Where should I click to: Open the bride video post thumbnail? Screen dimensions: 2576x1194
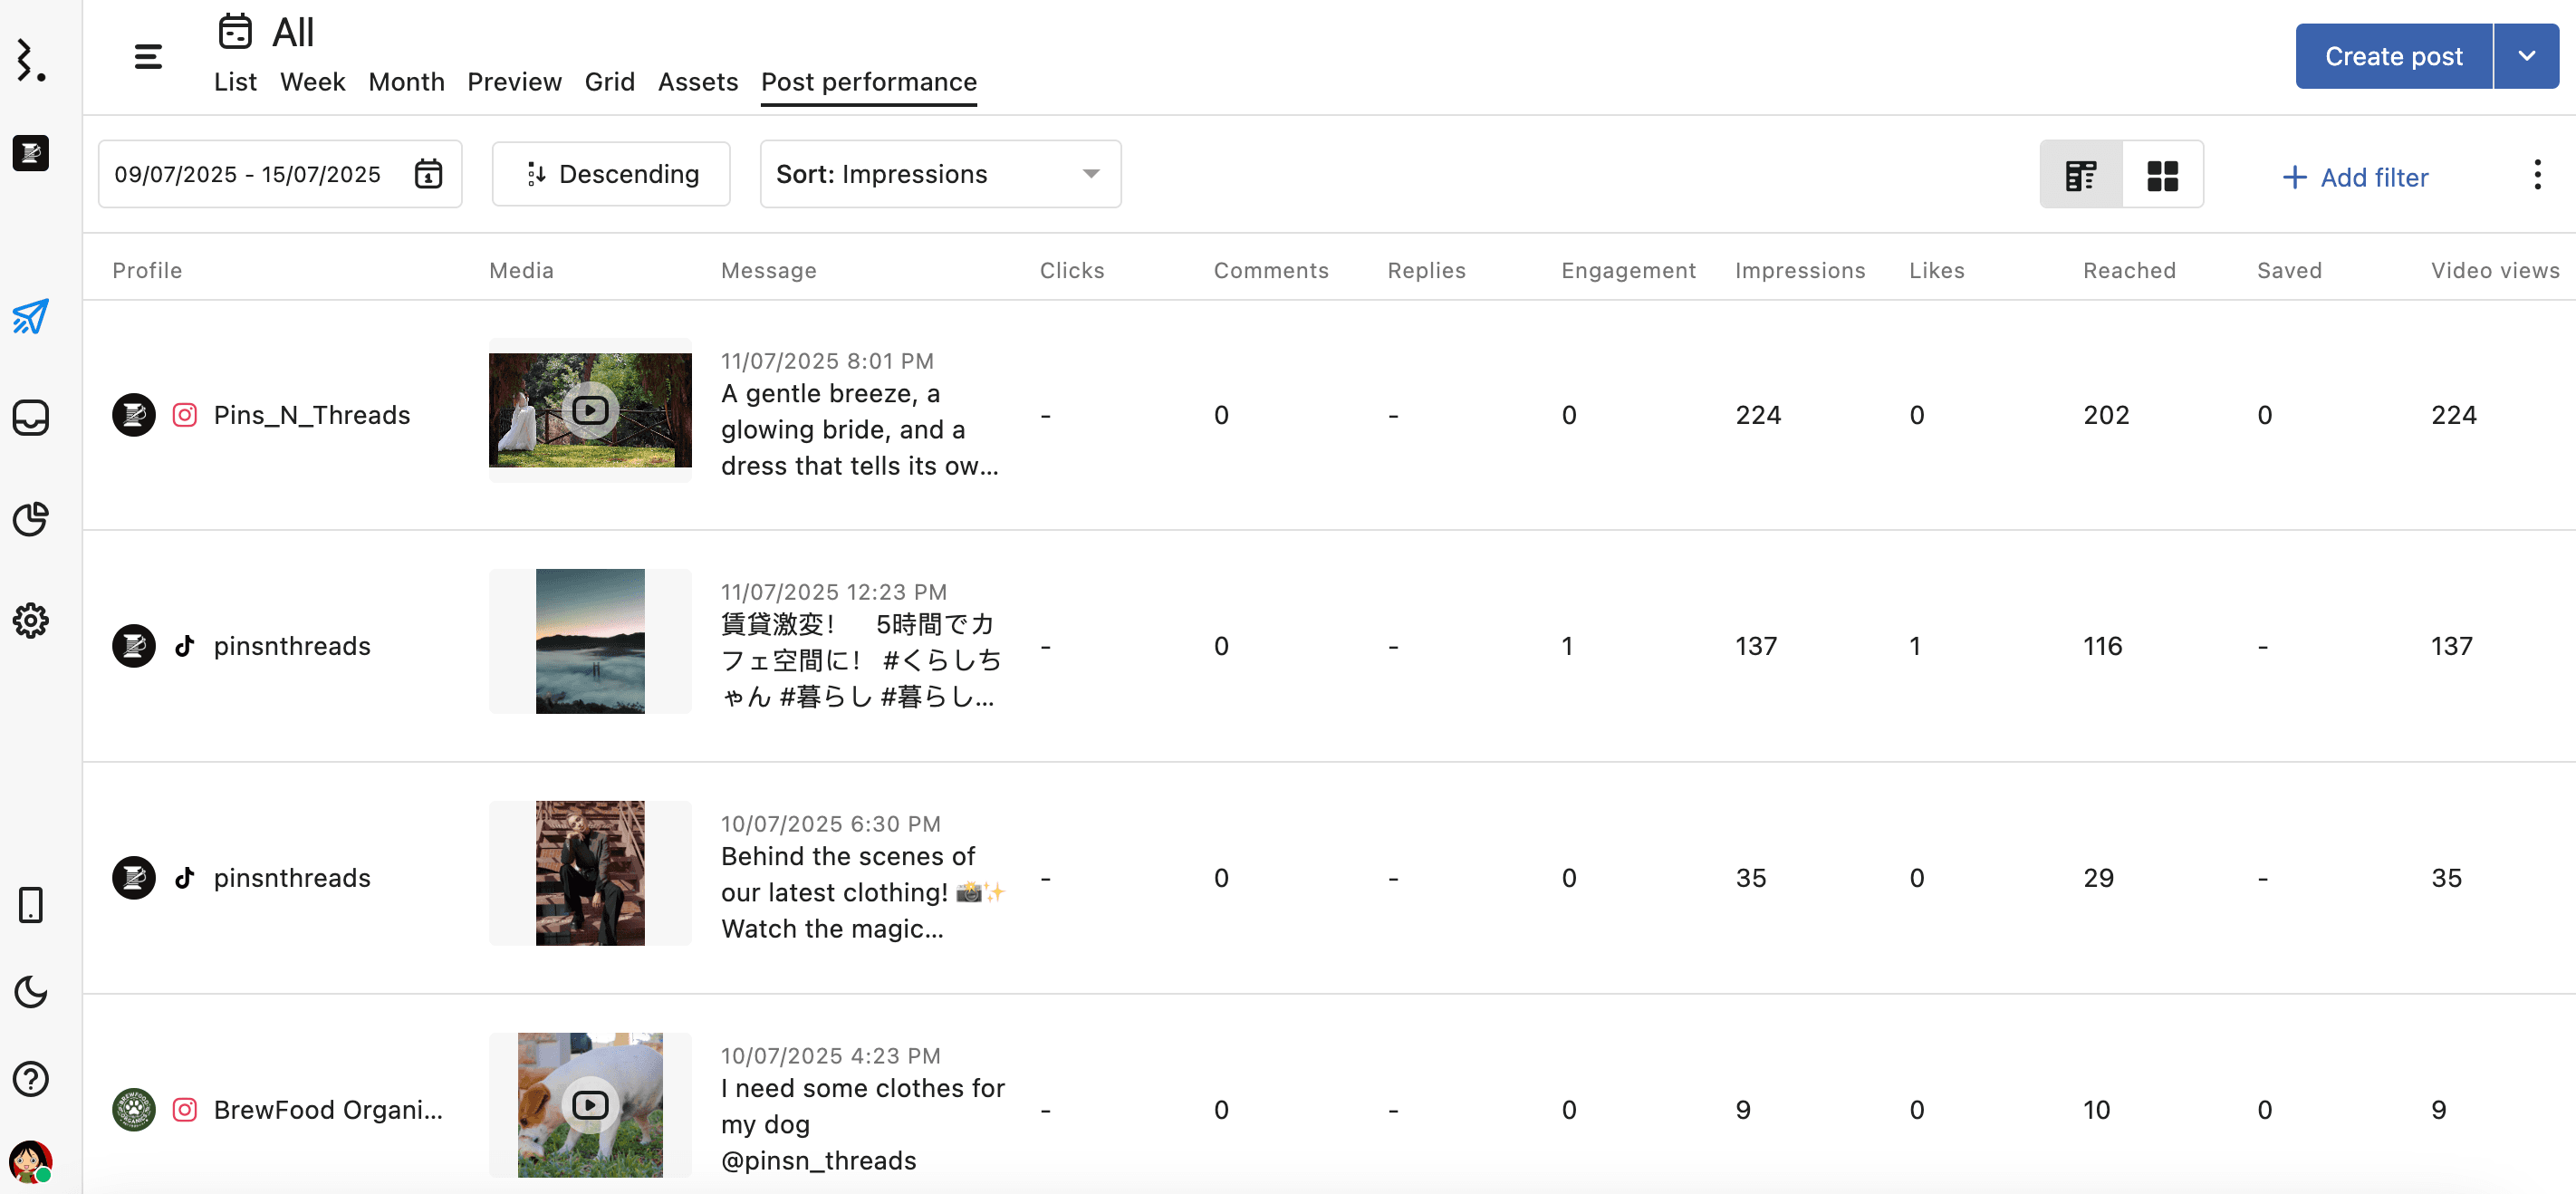[x=590, y=410]
